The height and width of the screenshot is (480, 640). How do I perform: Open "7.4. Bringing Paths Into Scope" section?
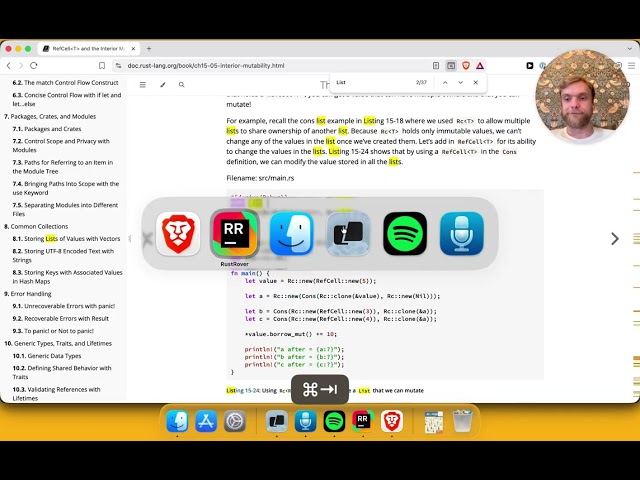pyautogui.click(x=66, y=188)
